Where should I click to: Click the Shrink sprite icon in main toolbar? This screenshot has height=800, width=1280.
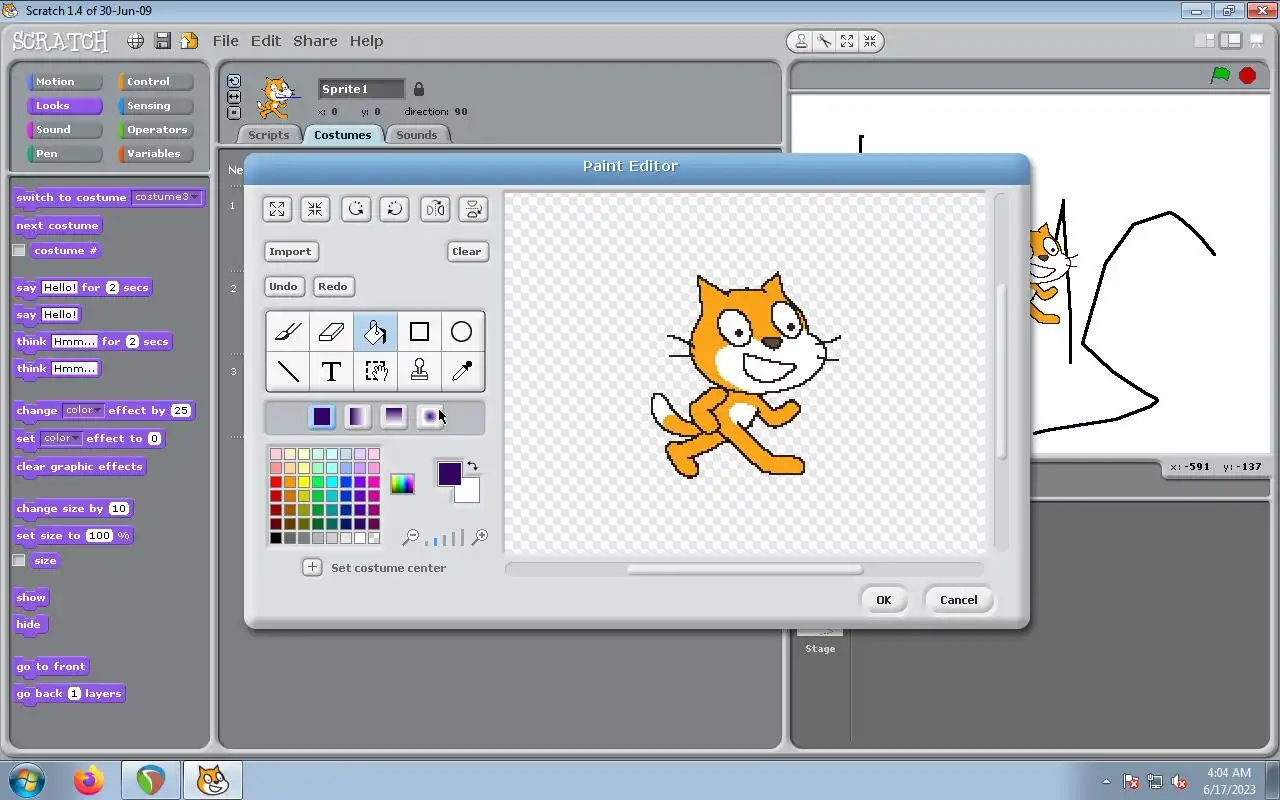pyautogui.click(x=870, y=41)
